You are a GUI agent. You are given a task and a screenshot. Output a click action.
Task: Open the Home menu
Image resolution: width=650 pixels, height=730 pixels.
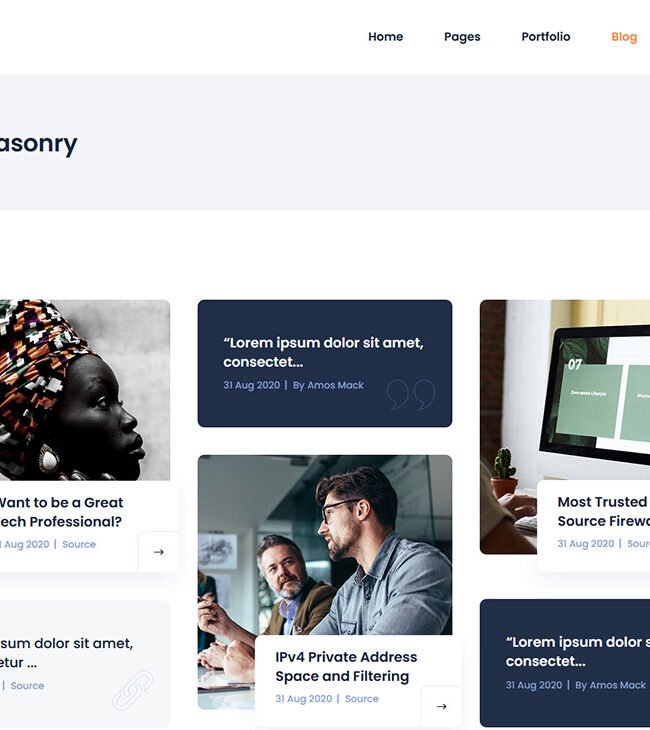[386, 37]
